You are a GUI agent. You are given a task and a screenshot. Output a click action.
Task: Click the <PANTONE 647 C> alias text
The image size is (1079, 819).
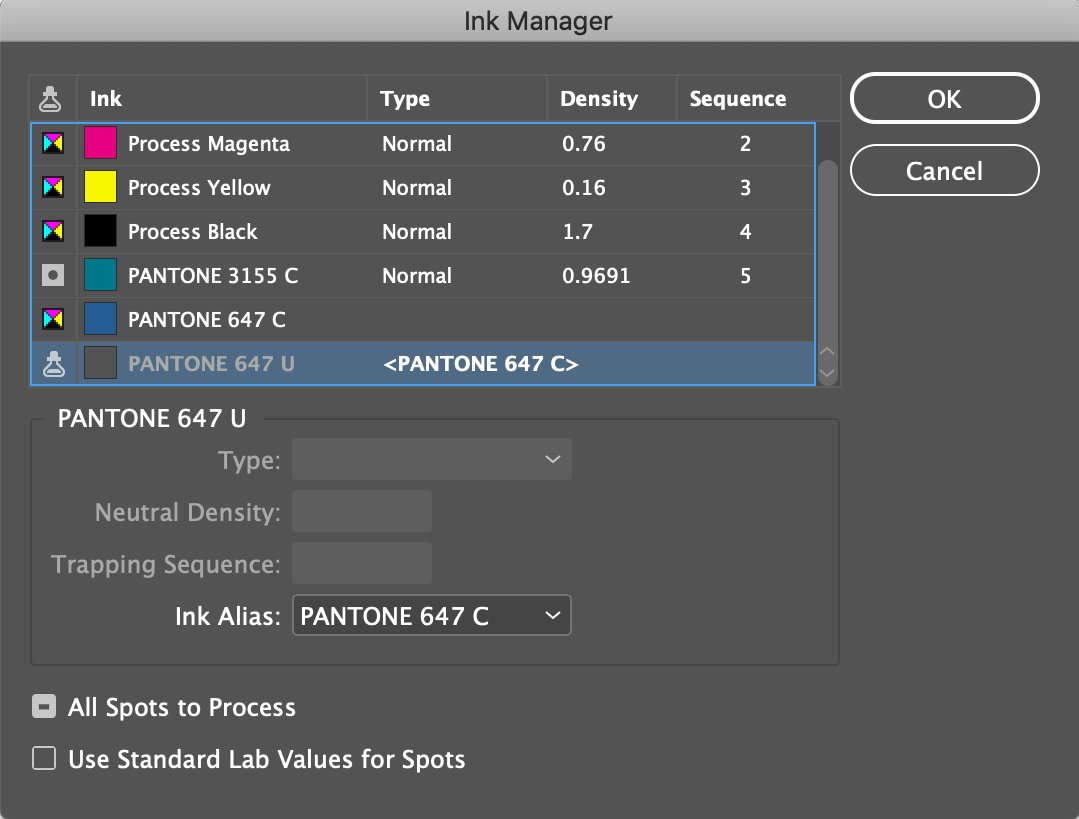[480, 363]
